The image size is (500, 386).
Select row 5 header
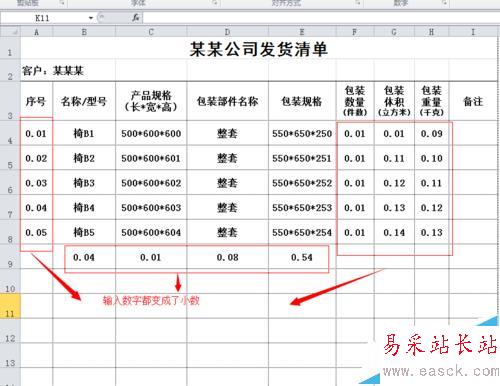[x=10, y=158]
